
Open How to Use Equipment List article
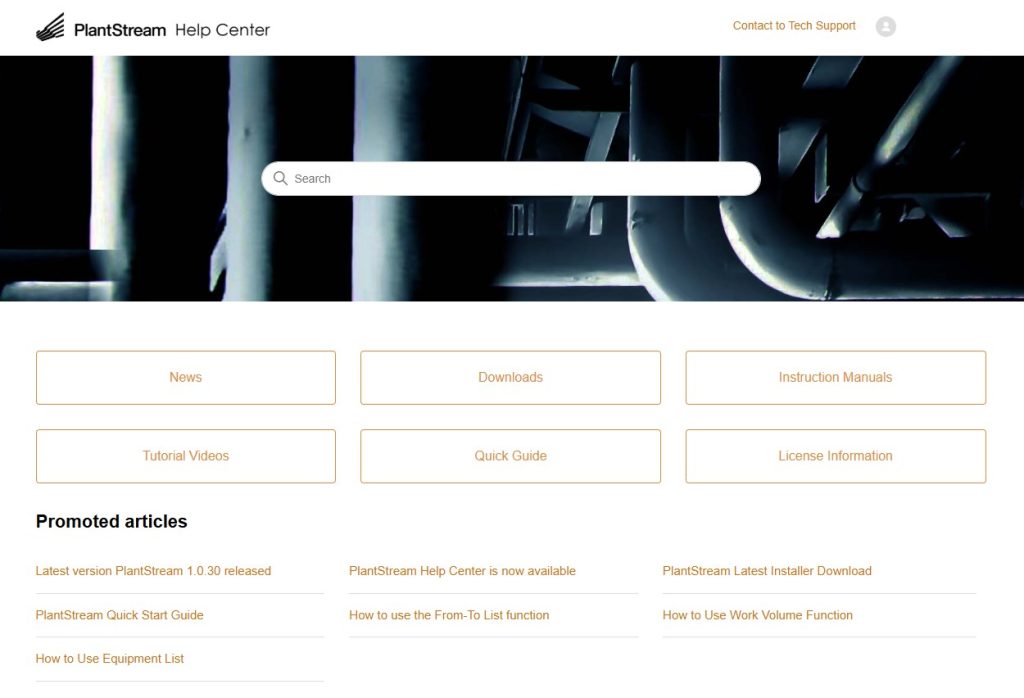tap(110, 659)
